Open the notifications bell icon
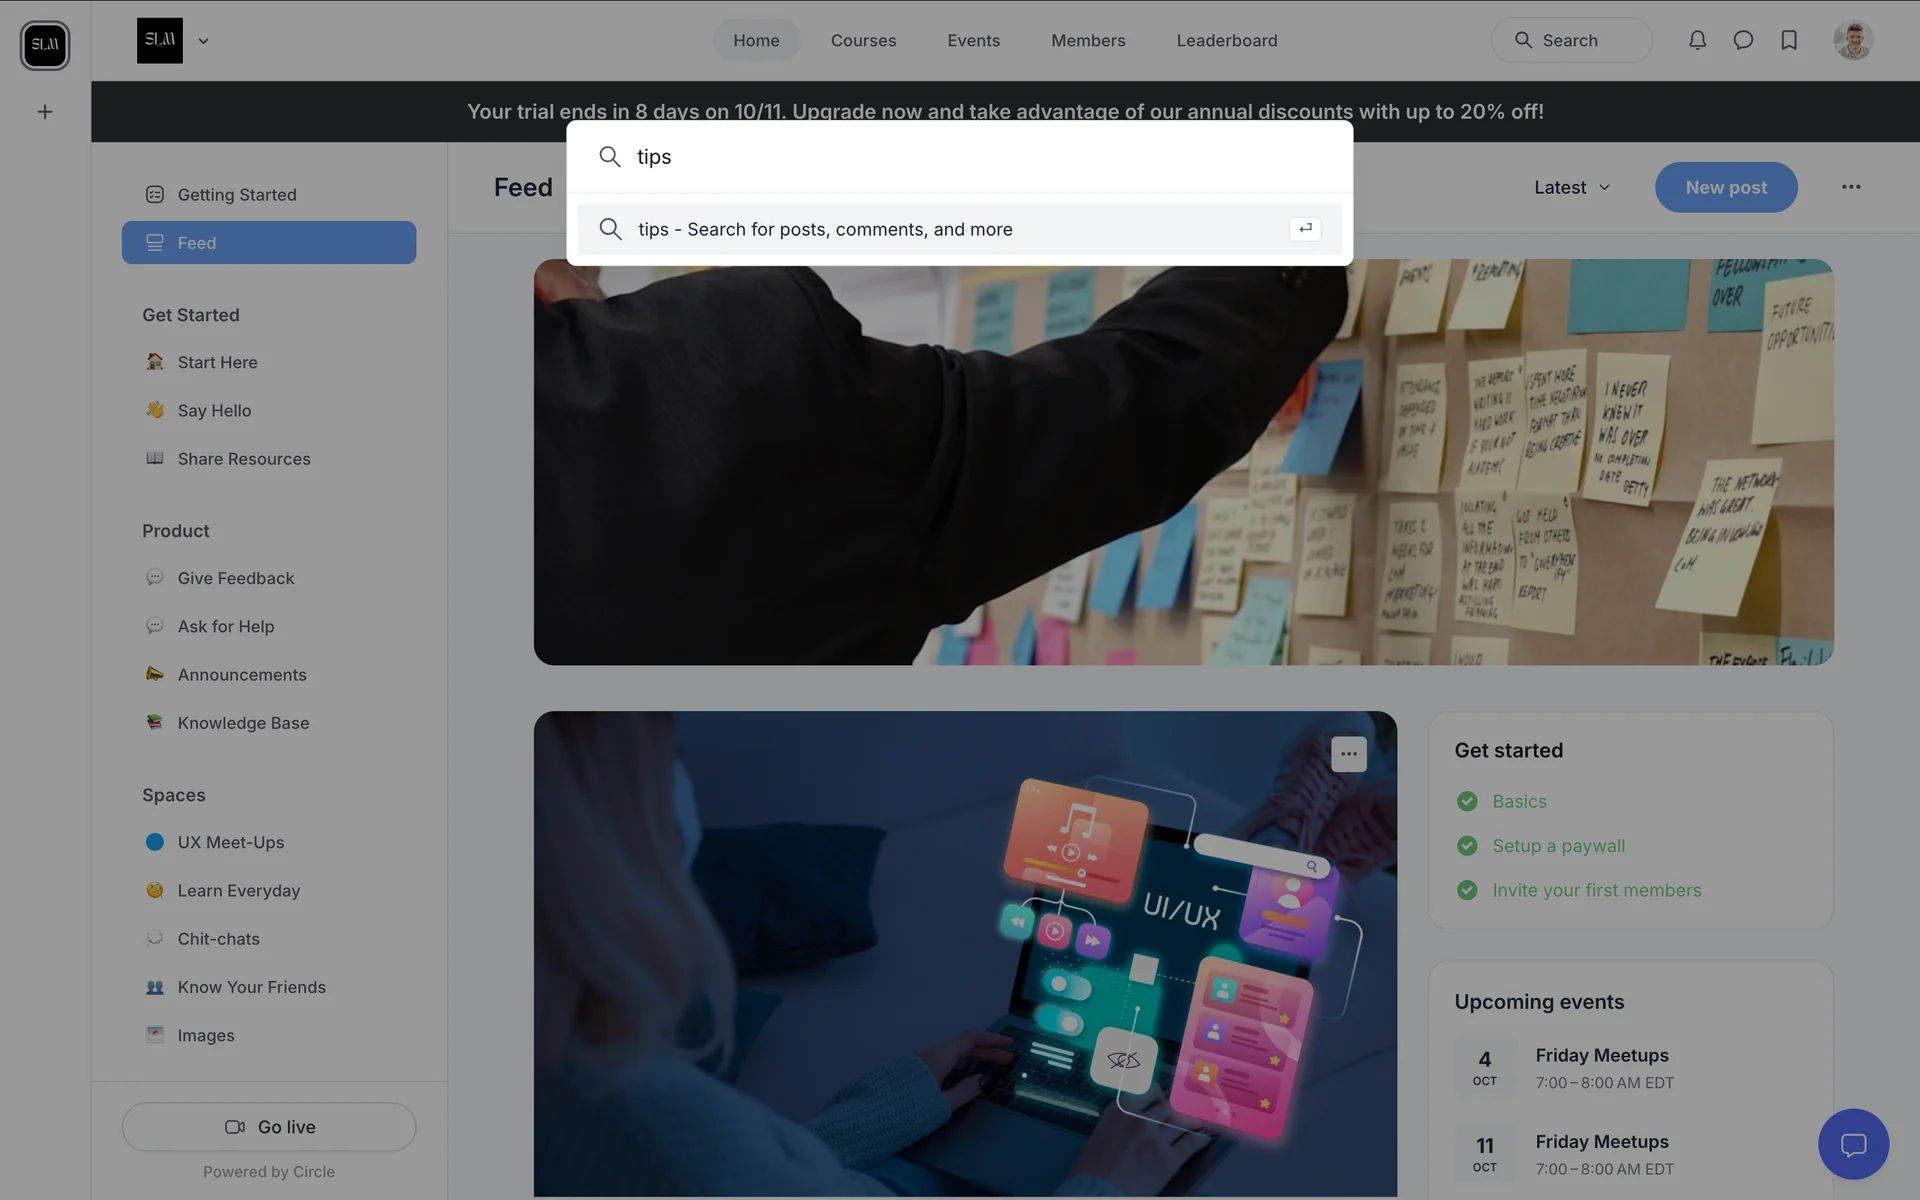This screenshot has height=1200, width=1920. tap(1697, 40)
